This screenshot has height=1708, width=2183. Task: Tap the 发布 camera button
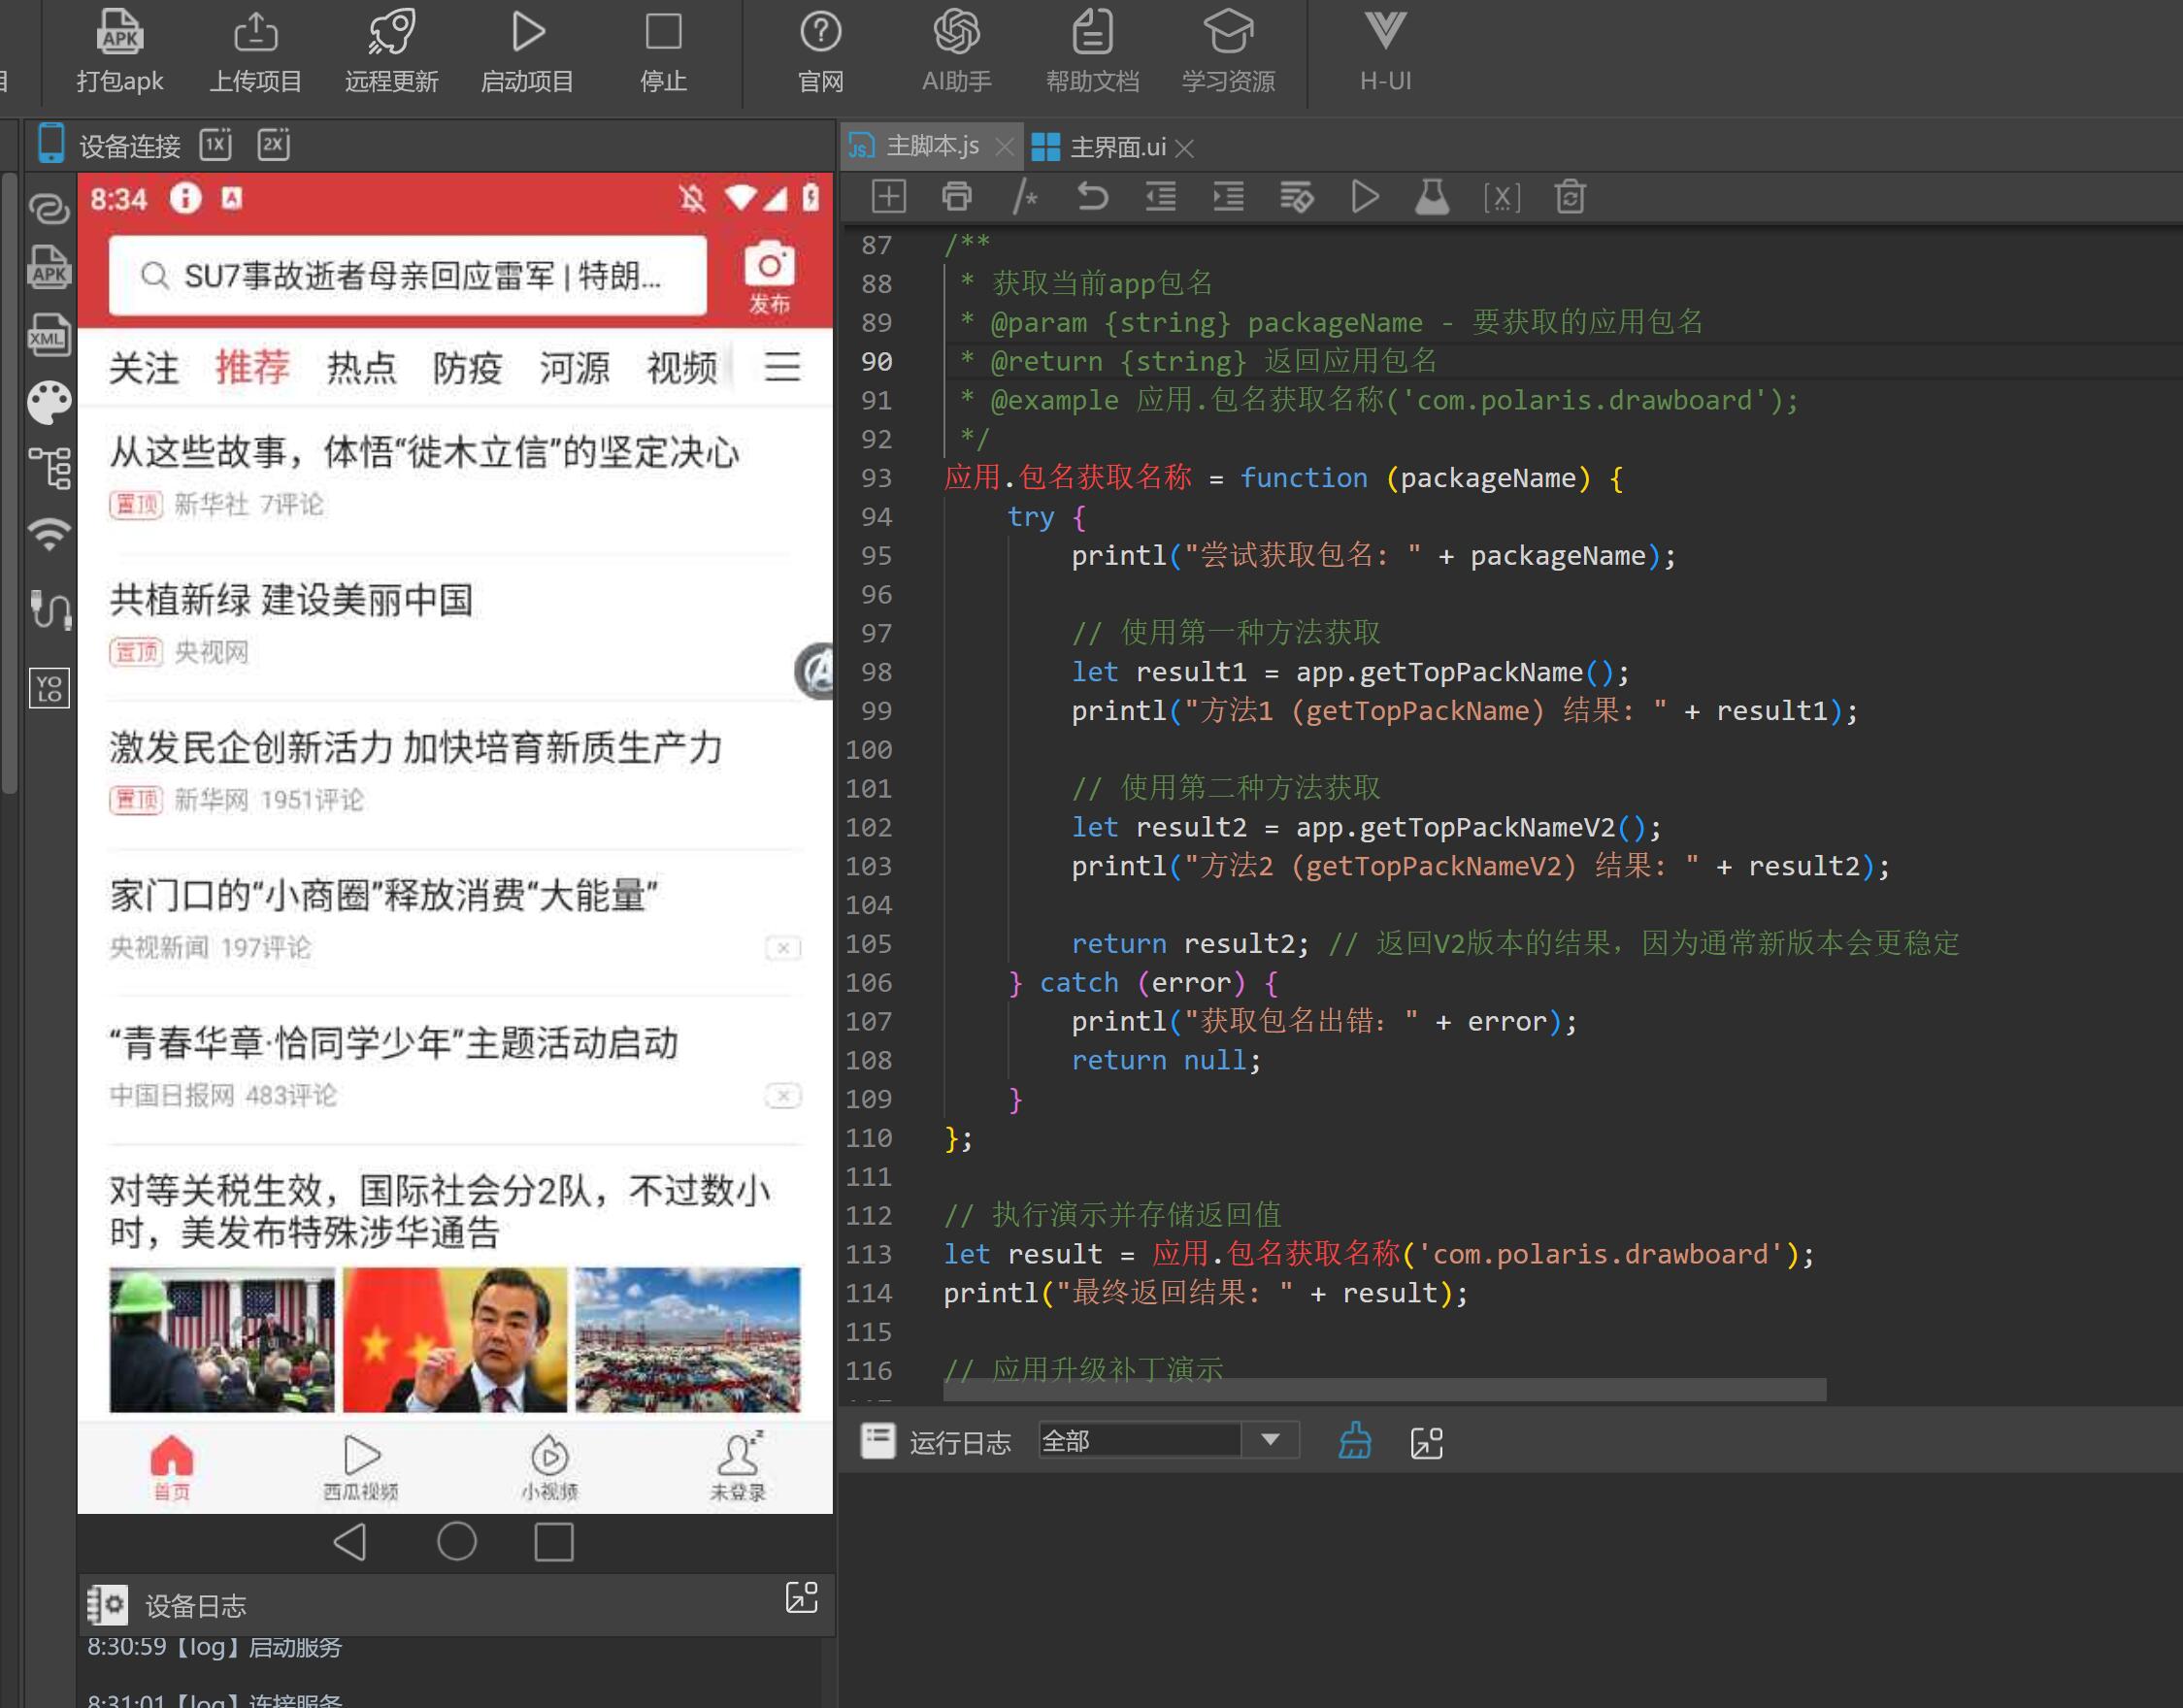tap(769, 277)
